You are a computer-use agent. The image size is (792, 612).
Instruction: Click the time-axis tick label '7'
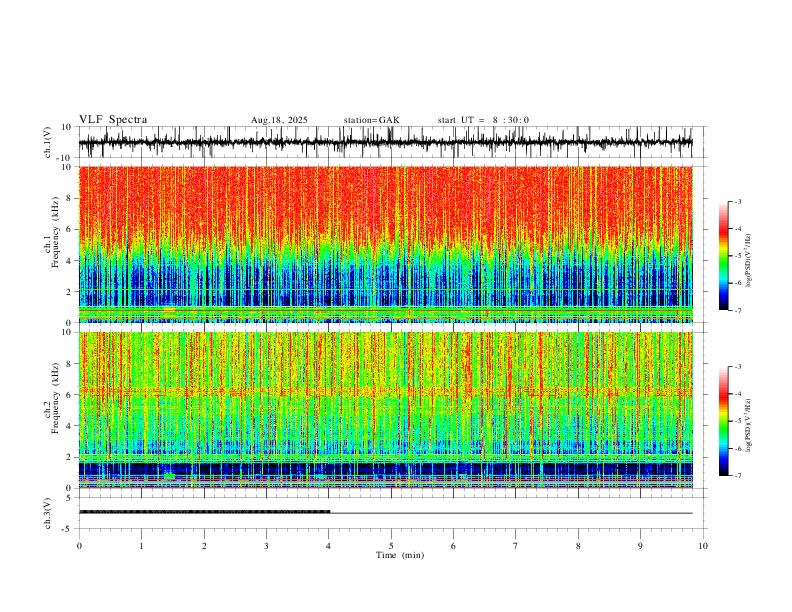516,546
